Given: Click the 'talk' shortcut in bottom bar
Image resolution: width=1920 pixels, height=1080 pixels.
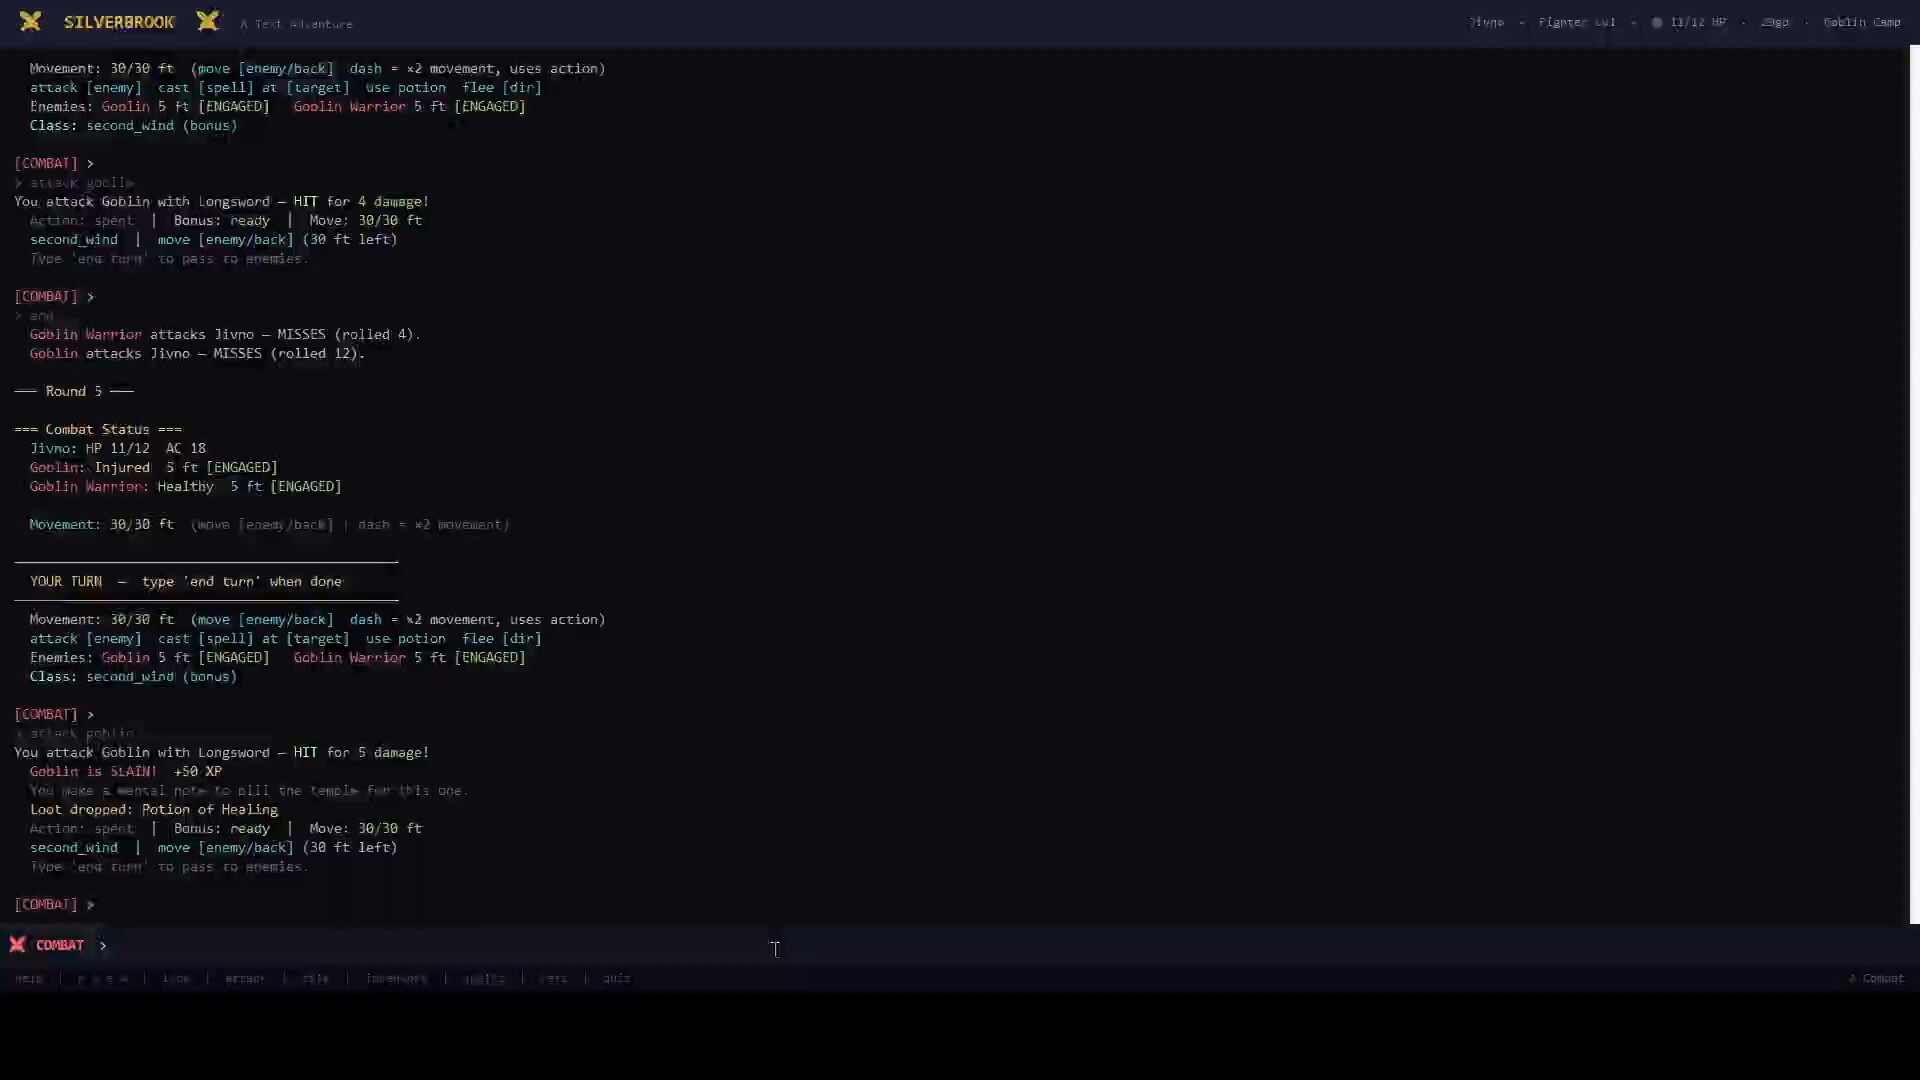Looking at the screenshot, I should 315,979.
